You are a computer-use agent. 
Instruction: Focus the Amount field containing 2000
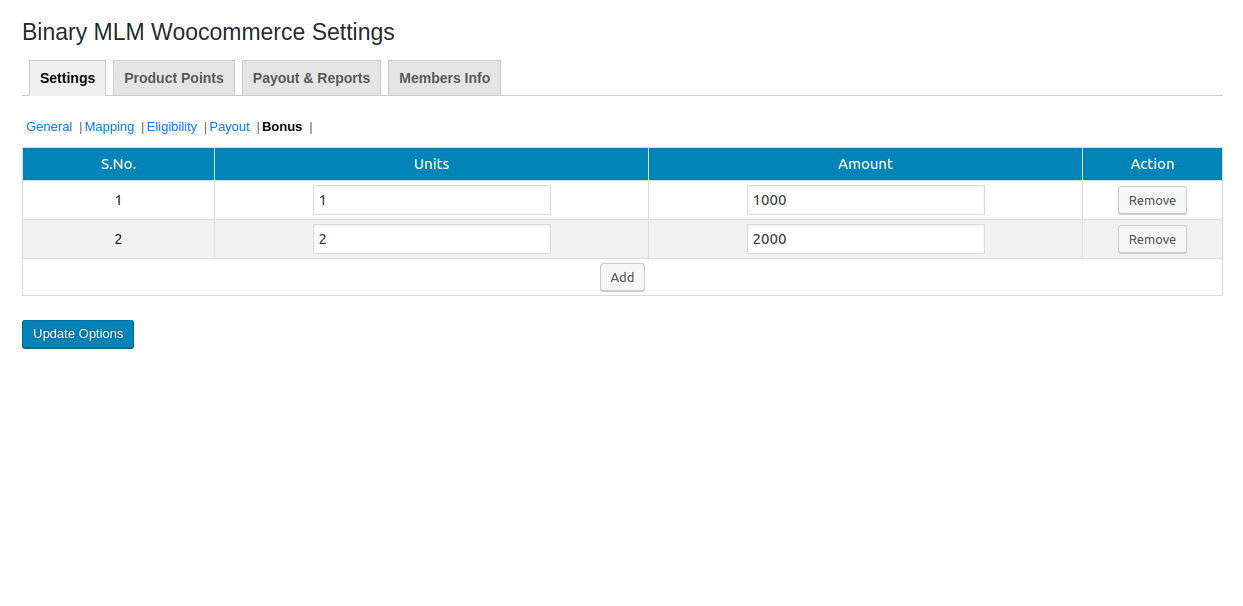pos(865,239)
